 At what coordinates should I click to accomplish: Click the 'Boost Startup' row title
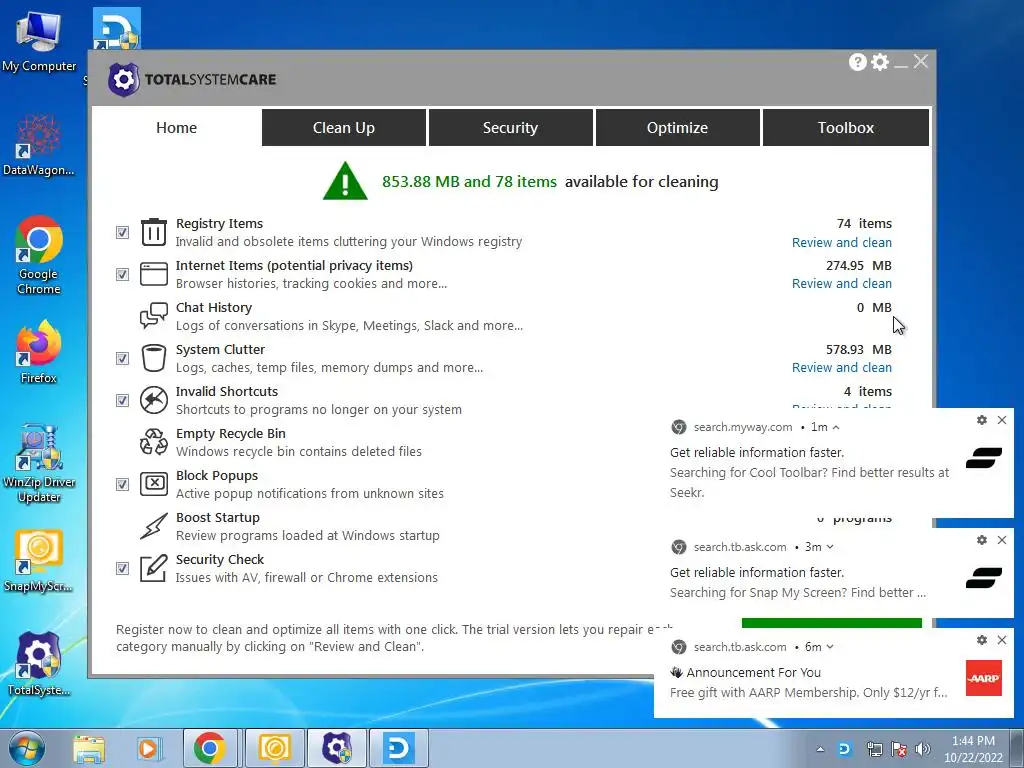tap(217, 517)
